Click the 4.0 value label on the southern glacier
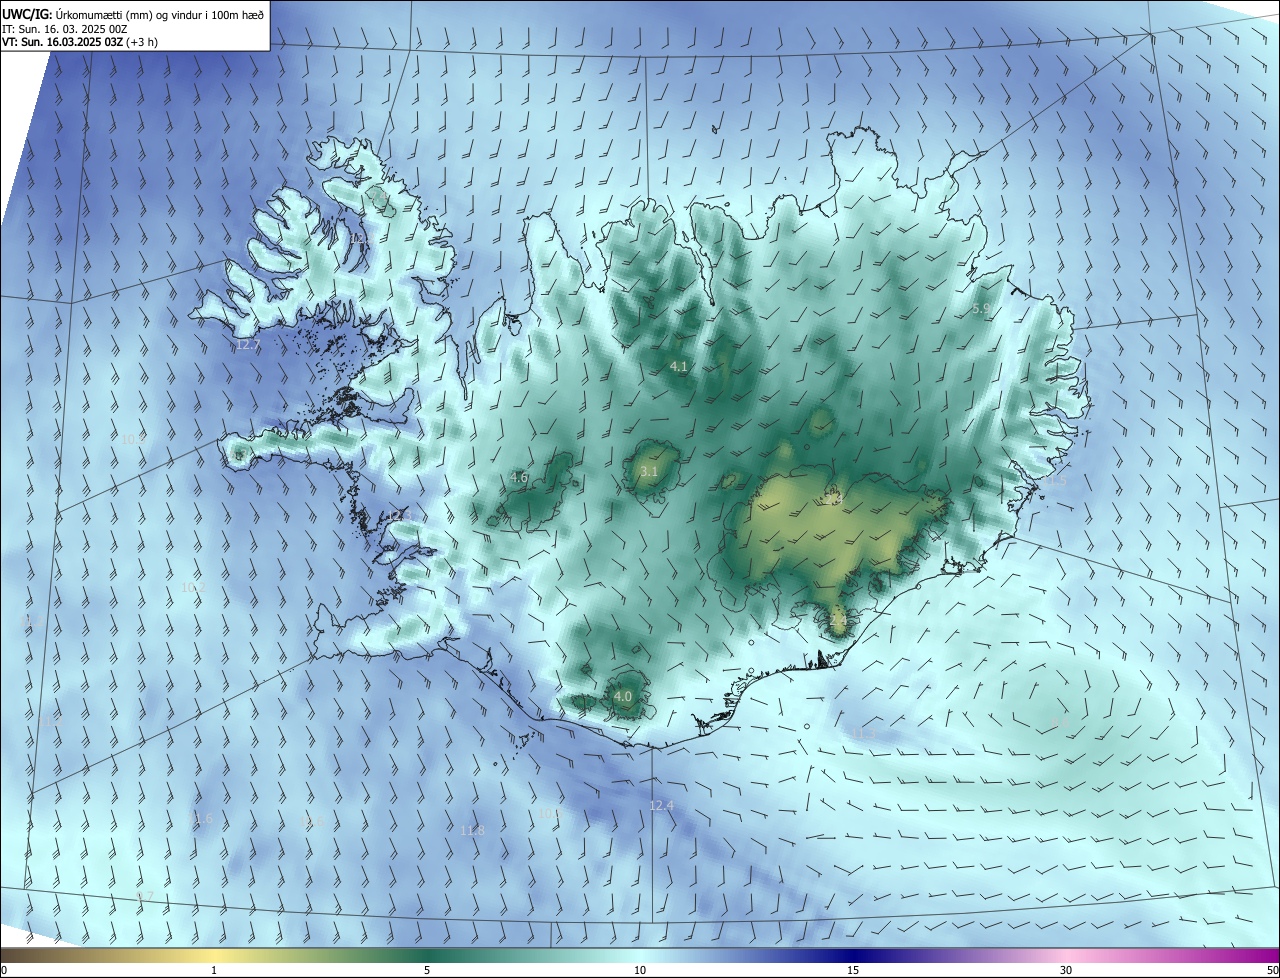 (x=623, y=696)
